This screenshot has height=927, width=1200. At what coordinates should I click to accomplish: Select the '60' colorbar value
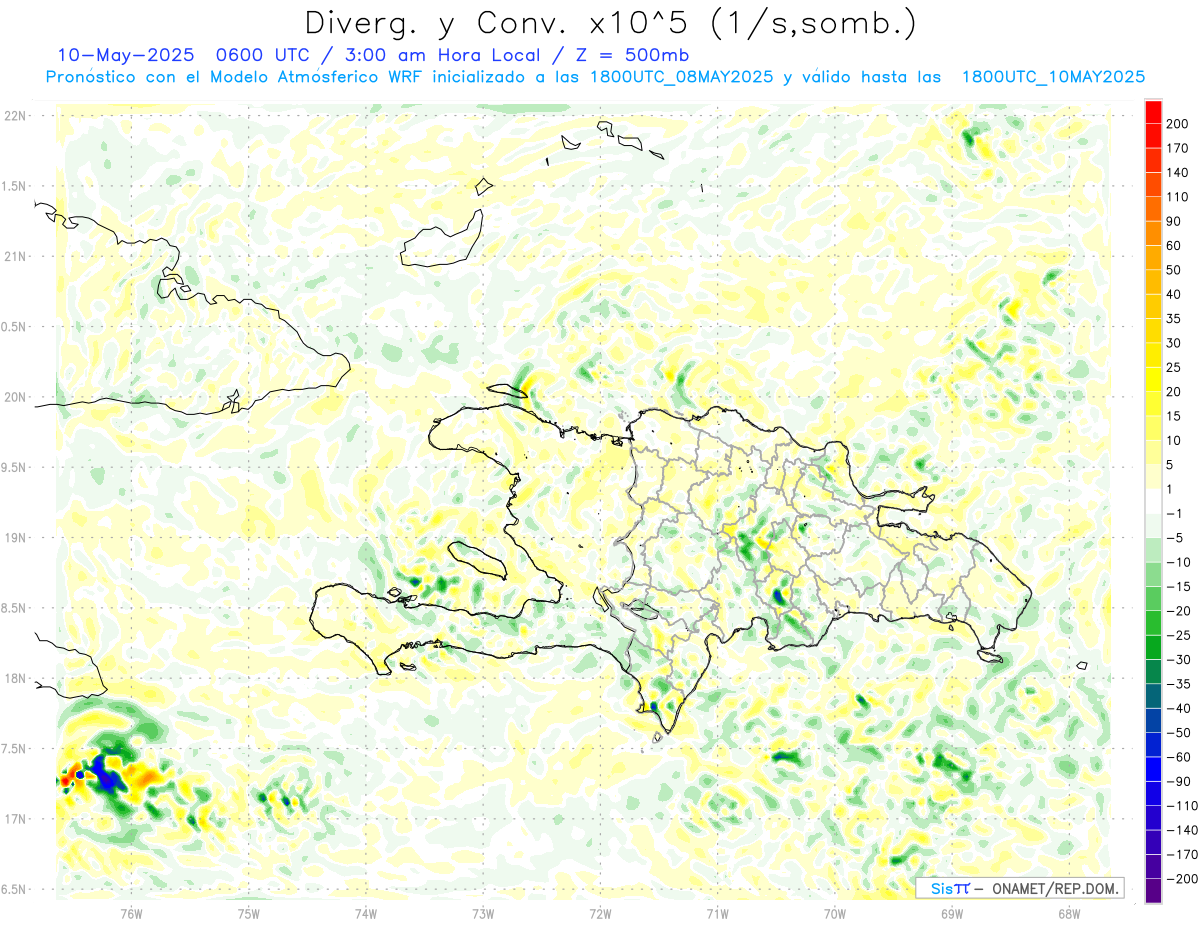[1174, 246]
